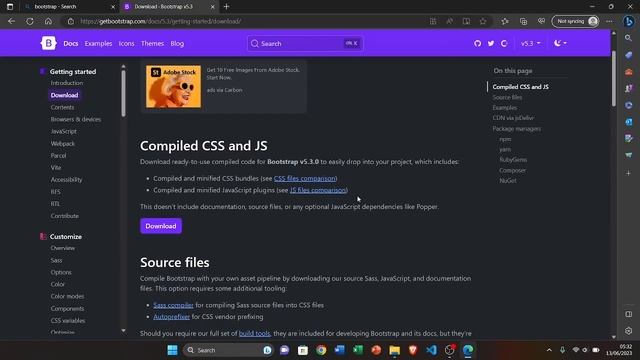Click the page vertical scrollbar
The image size is (640, 360).
[613, 78]
